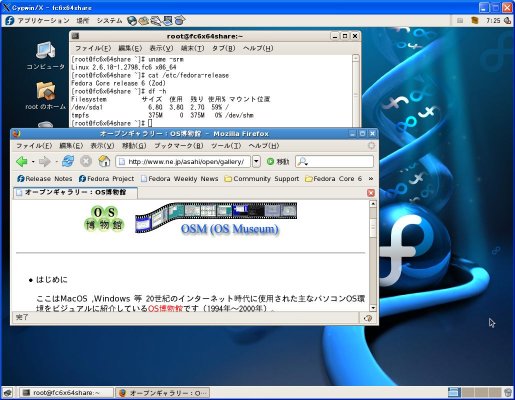The height and width of the screenshot is (400, 515).
Task: Click the red OS博物館 link in page
Action: pos(165,308)
